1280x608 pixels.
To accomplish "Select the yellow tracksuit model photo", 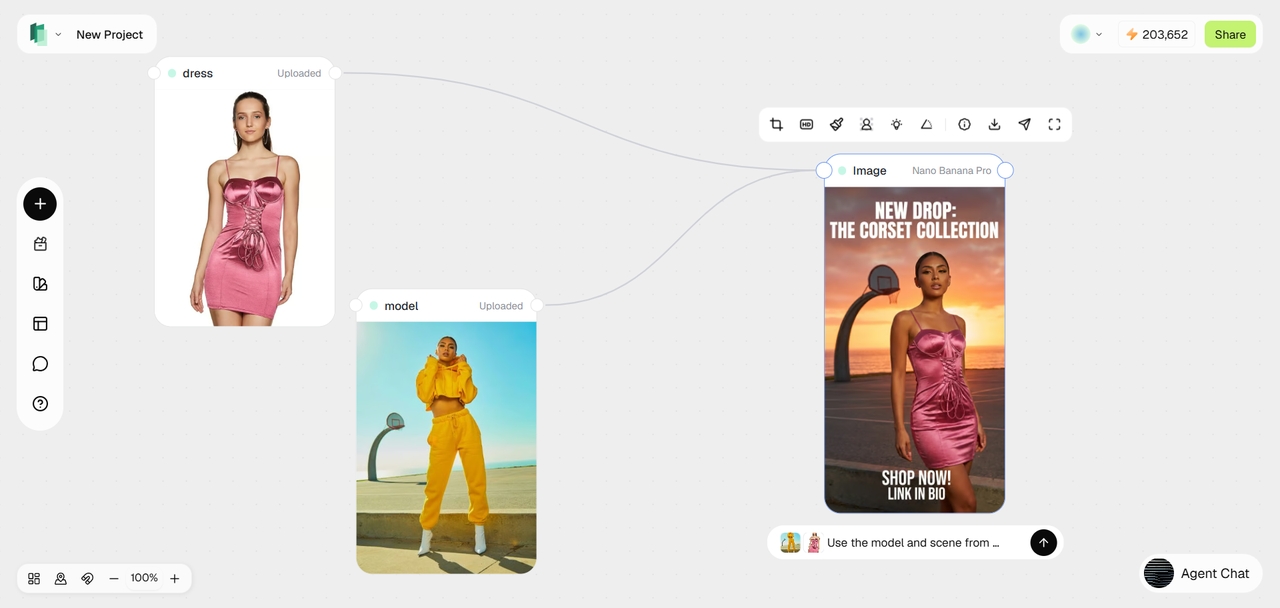I will 446,447.
